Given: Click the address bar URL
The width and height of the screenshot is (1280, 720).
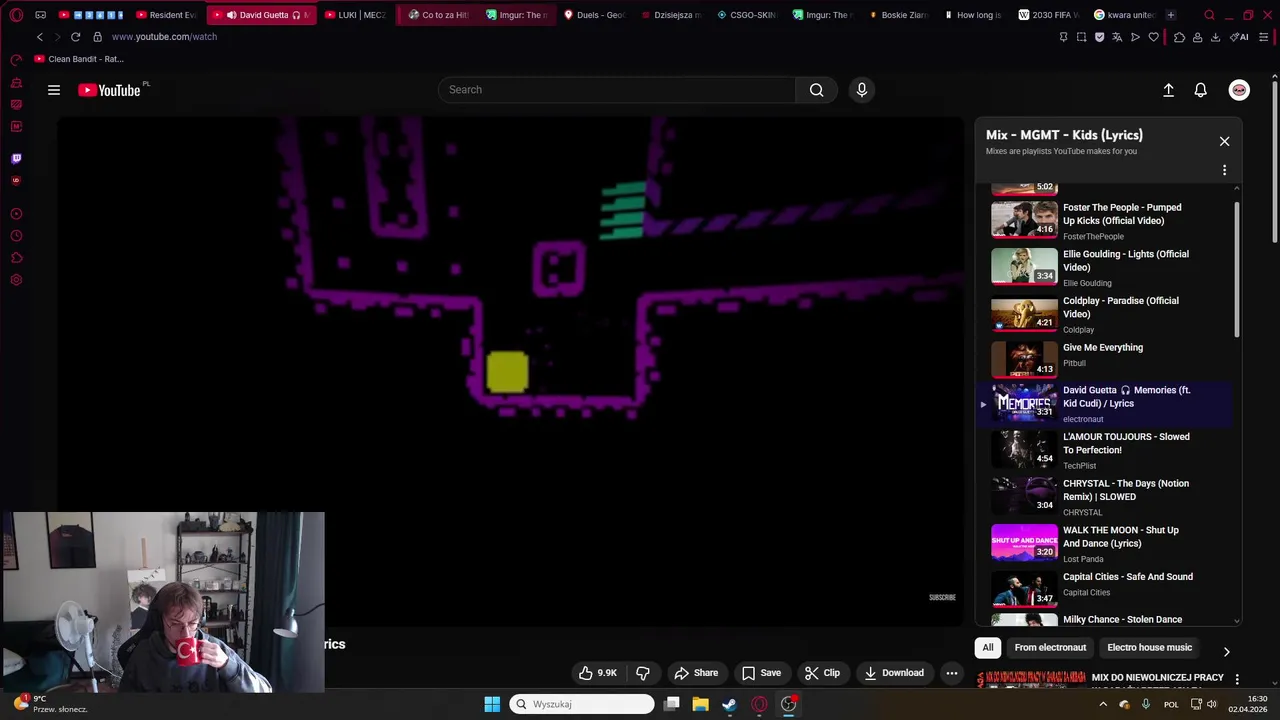Looking at the screenshot, I should [x=164, y=37].
